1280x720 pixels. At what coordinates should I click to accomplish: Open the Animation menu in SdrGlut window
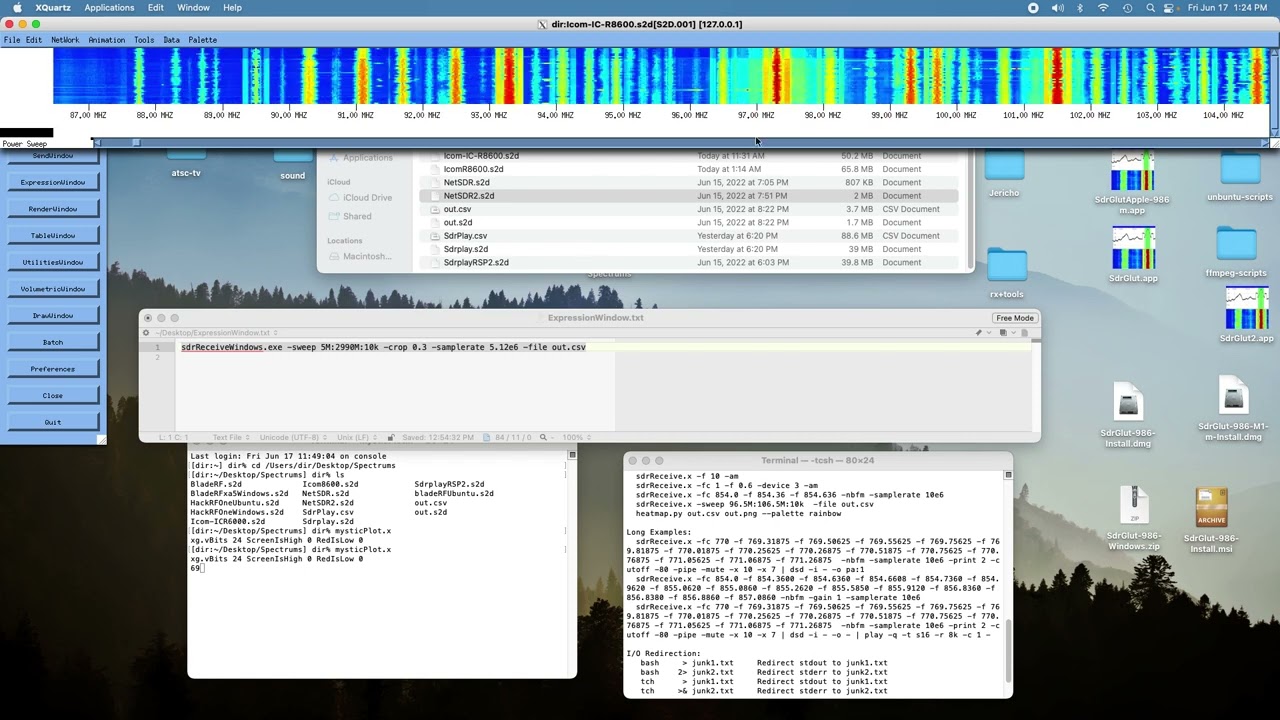pos(106,40)
